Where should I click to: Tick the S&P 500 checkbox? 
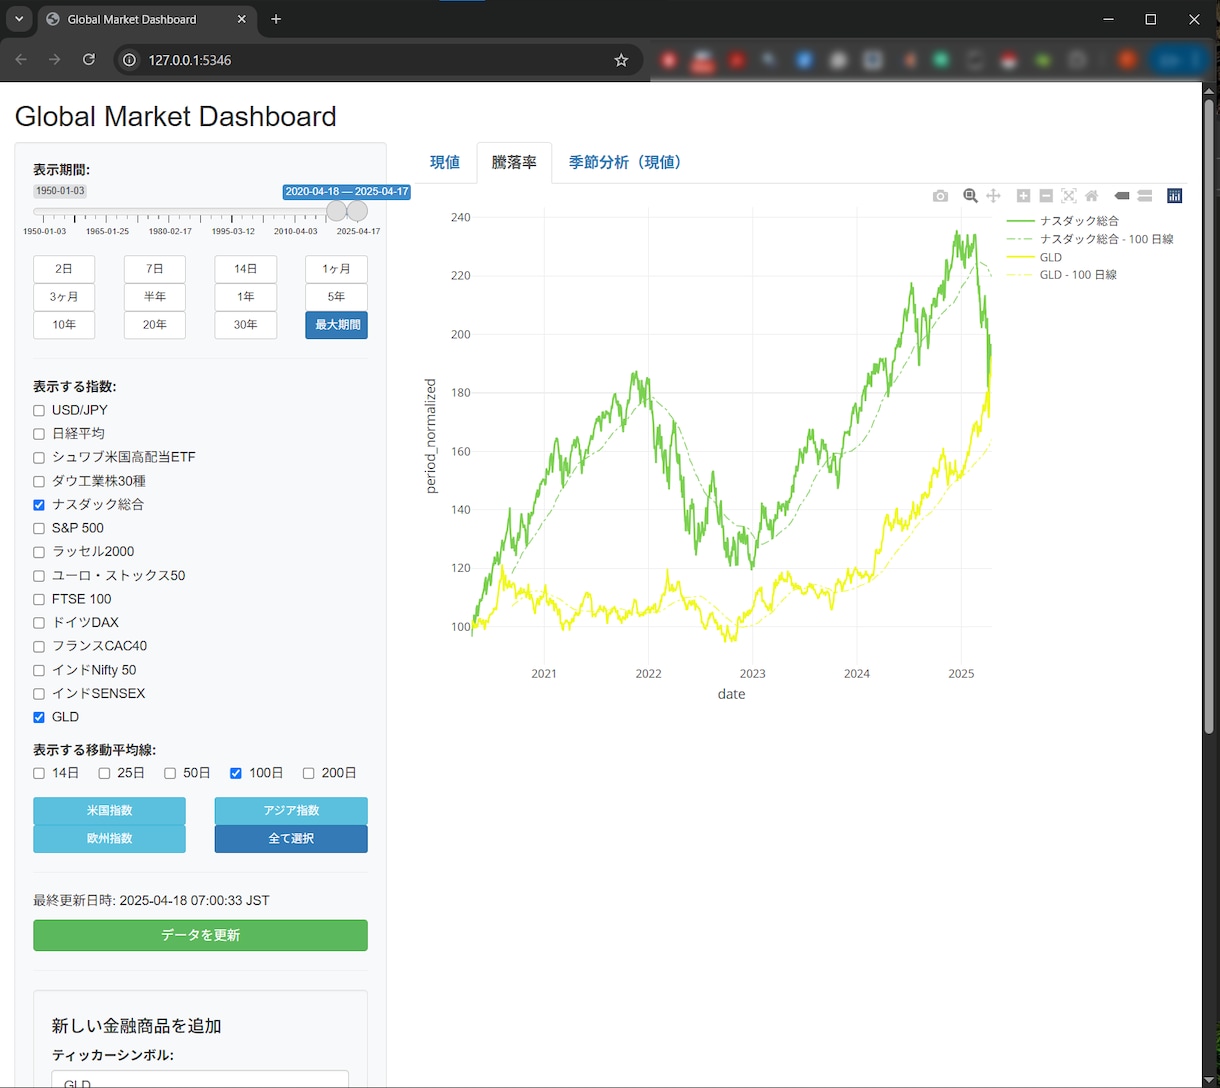[x=39, y=528]
